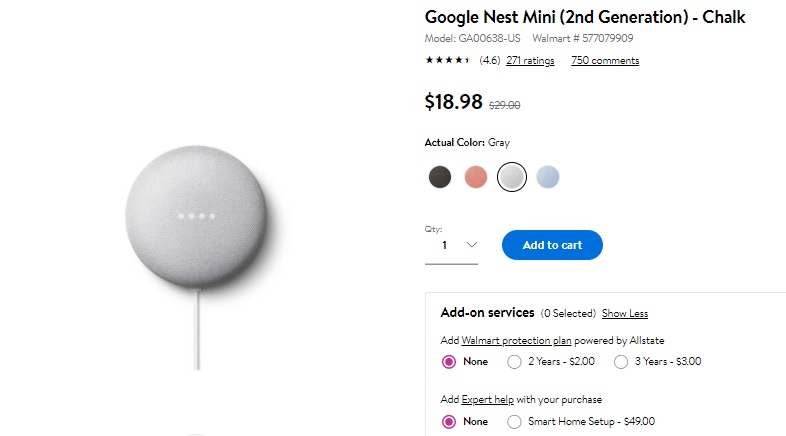Click the $18.98 current price
Screen dimensions: 786x436
(454, 101)
